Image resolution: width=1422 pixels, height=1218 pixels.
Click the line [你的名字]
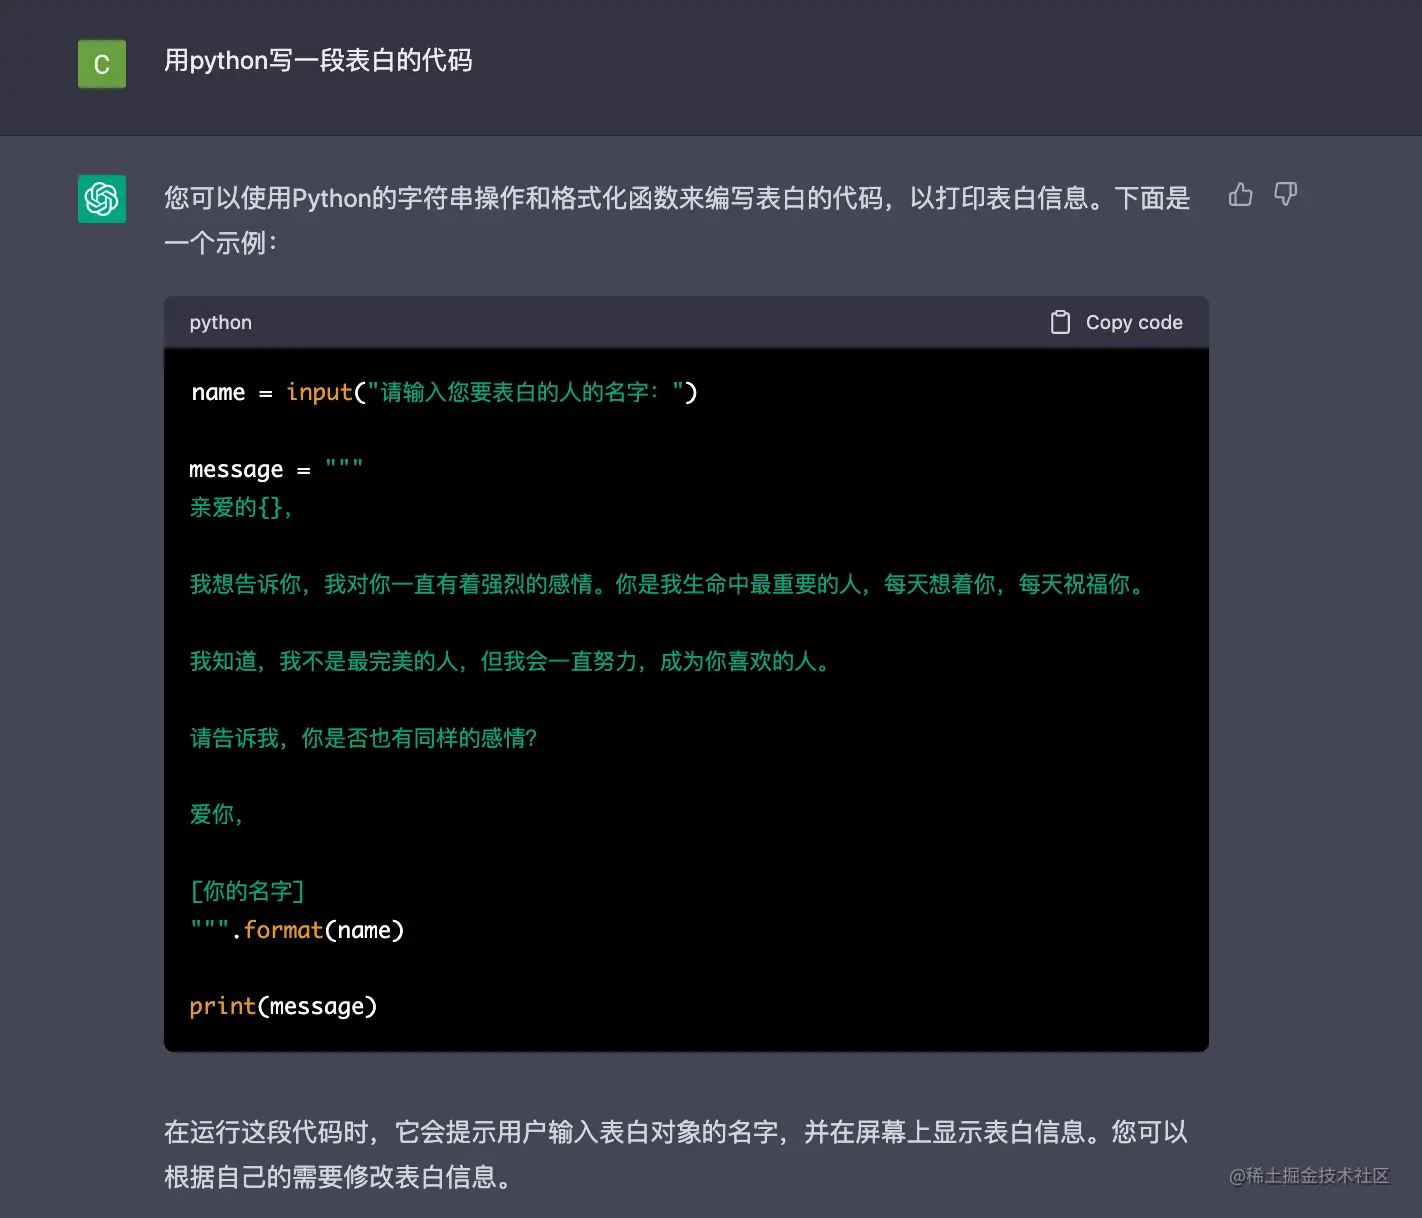click(x=247, y=891)
